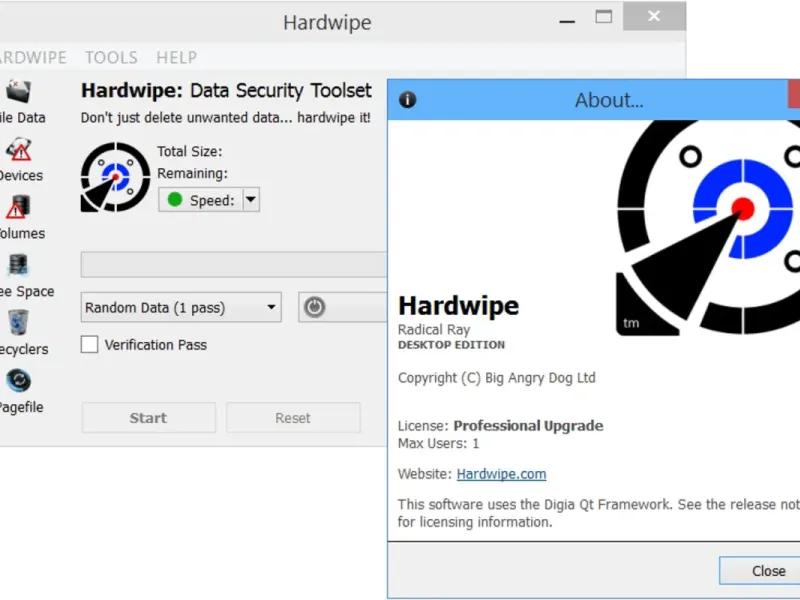Image resolution: width=800 pixels, height=600 pixels.
Task: Follow the Hardwipe.com website link
Action: click(x=501, y=474)
